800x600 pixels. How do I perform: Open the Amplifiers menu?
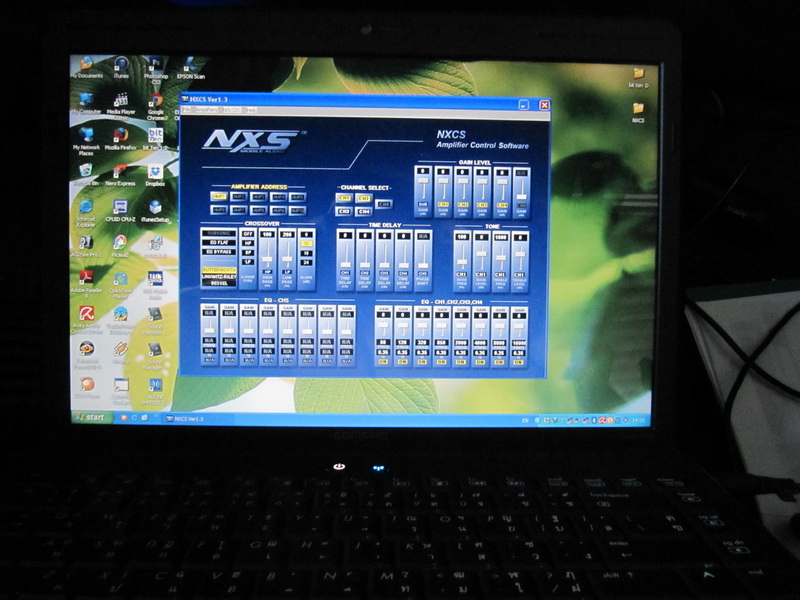(206, 110)
